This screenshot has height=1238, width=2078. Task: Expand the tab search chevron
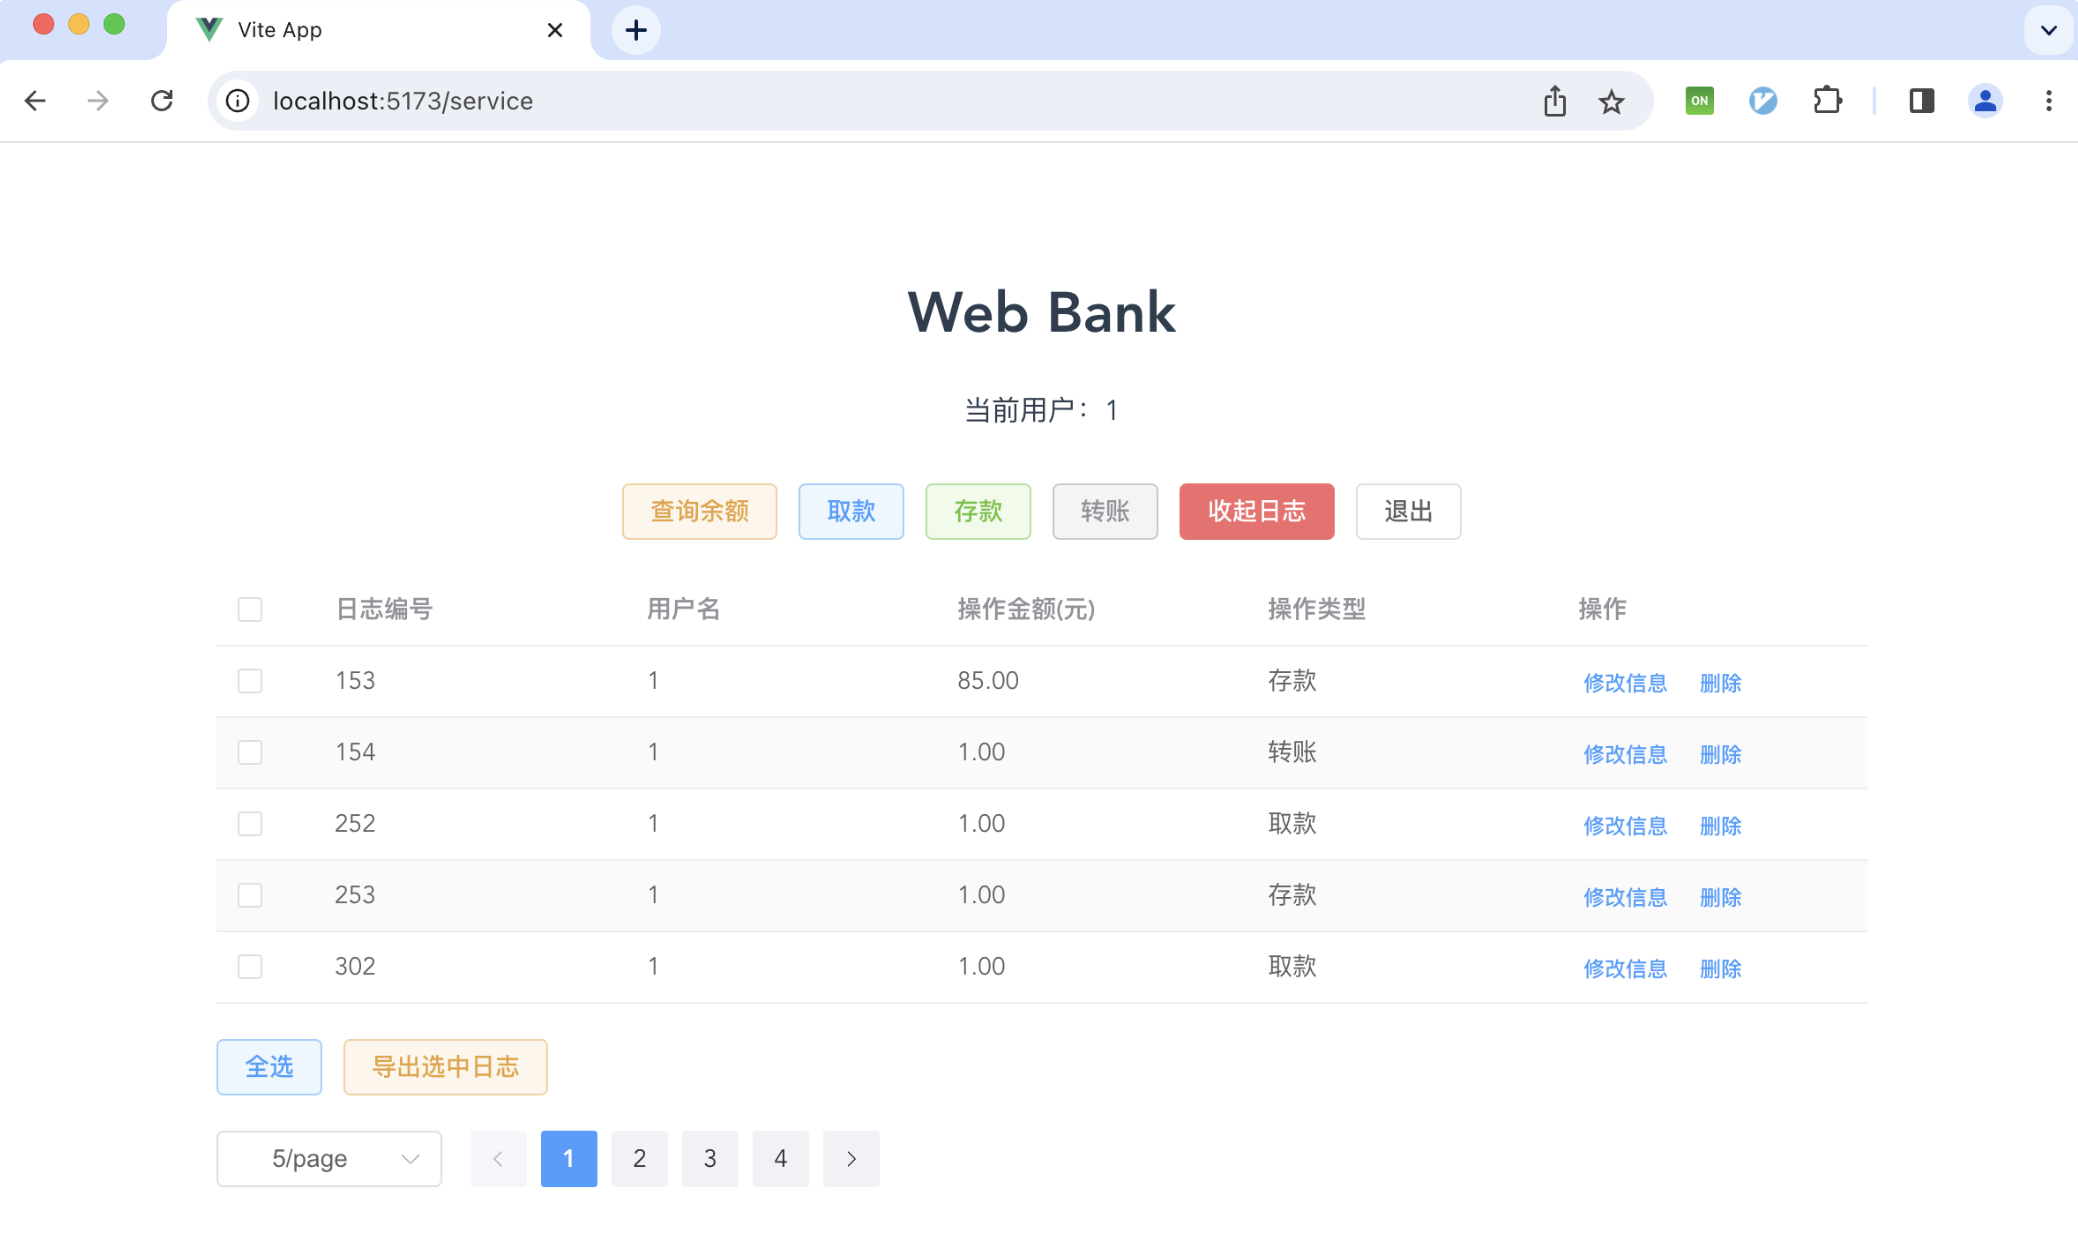tap(2048, 30)
